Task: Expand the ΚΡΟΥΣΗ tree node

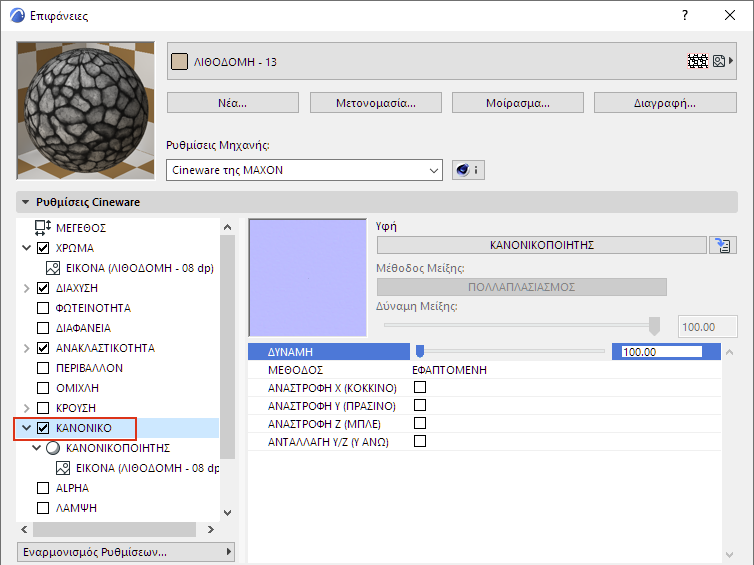Action: click(26, 408)
